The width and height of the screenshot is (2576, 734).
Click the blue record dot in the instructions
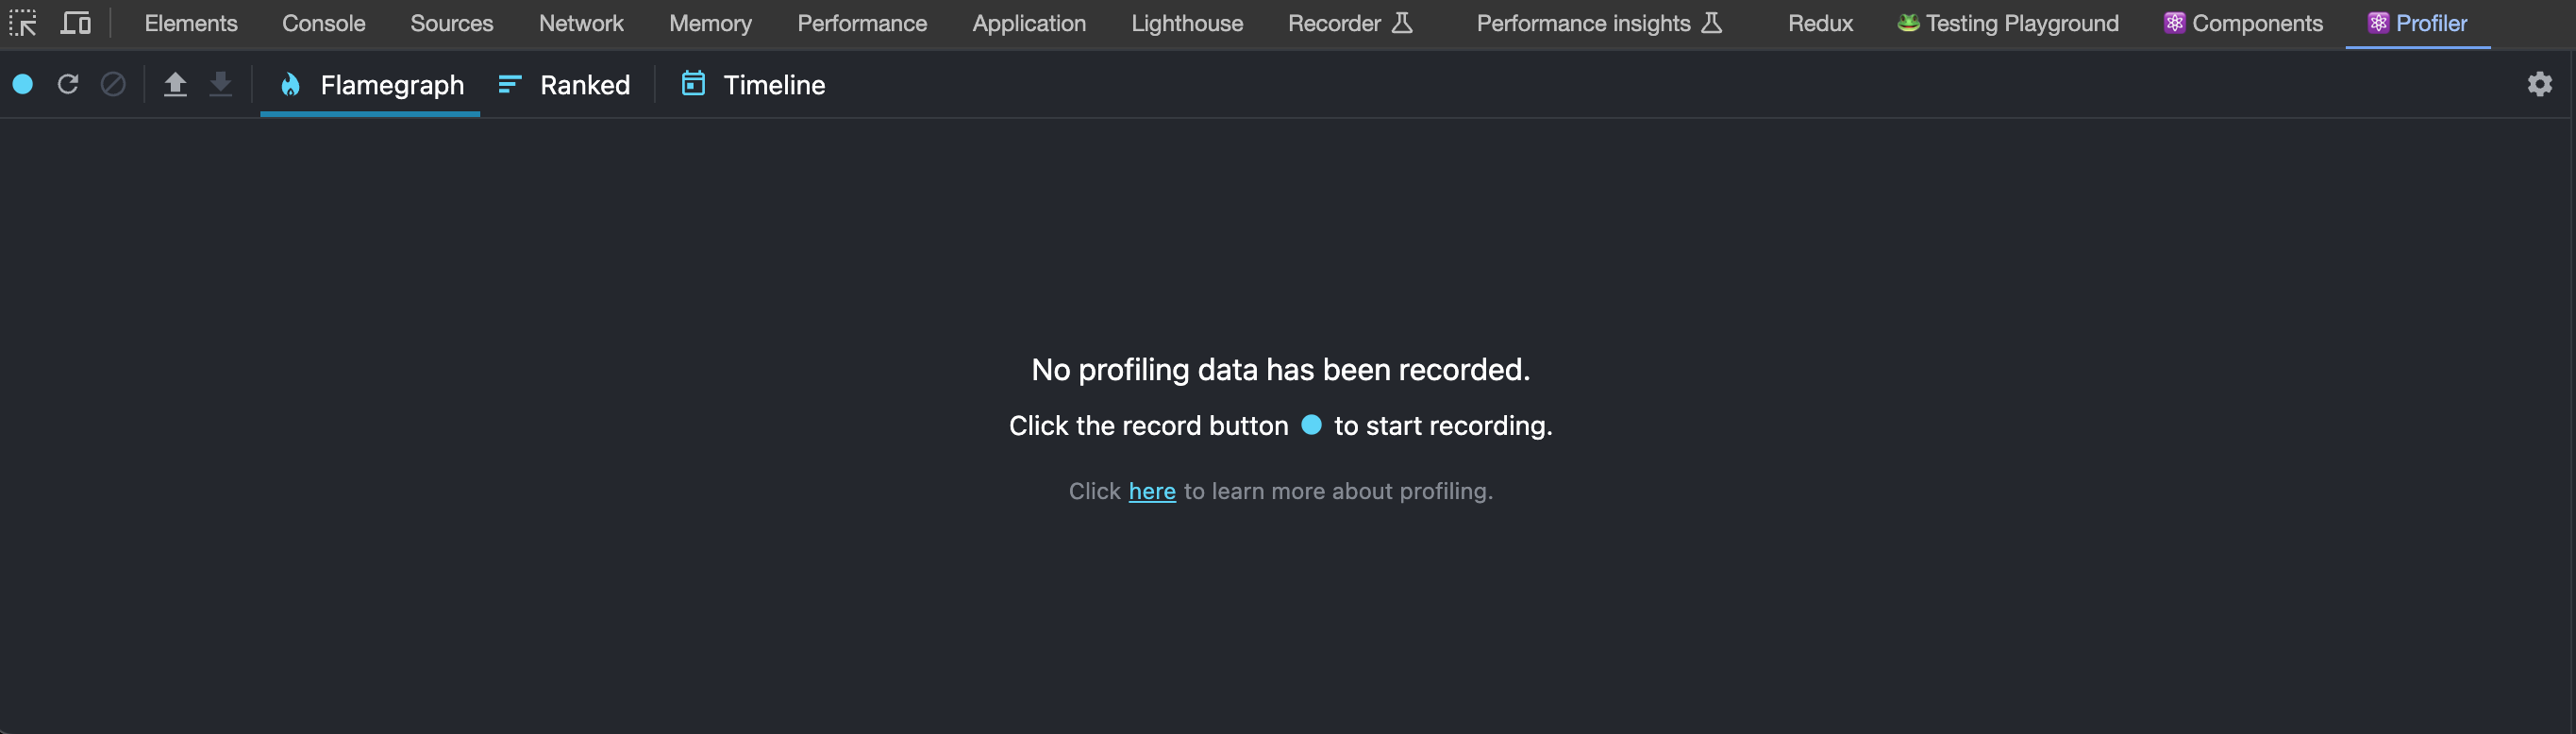1312,425
